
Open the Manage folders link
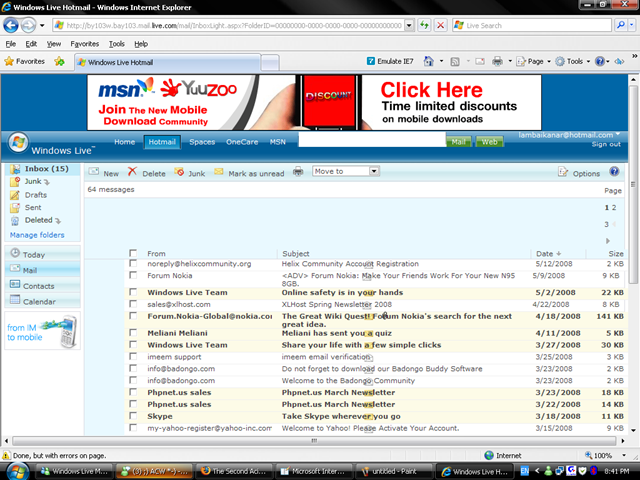point(37,235)
